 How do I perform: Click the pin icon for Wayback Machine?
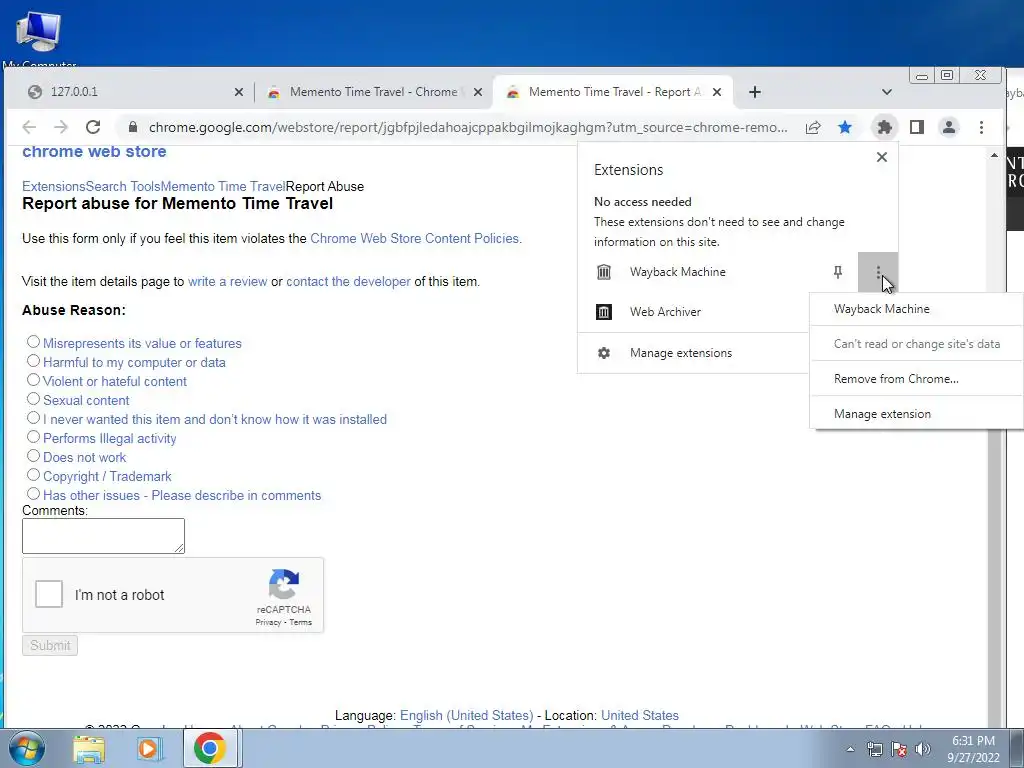[x=838, y=272]
